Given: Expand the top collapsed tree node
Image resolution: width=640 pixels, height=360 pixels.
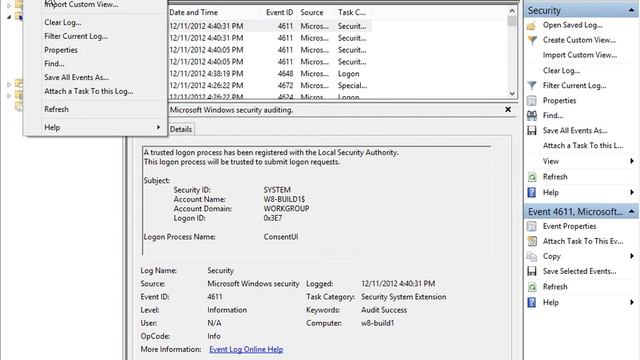Looking at the screenshot, I should click(9, 6).
